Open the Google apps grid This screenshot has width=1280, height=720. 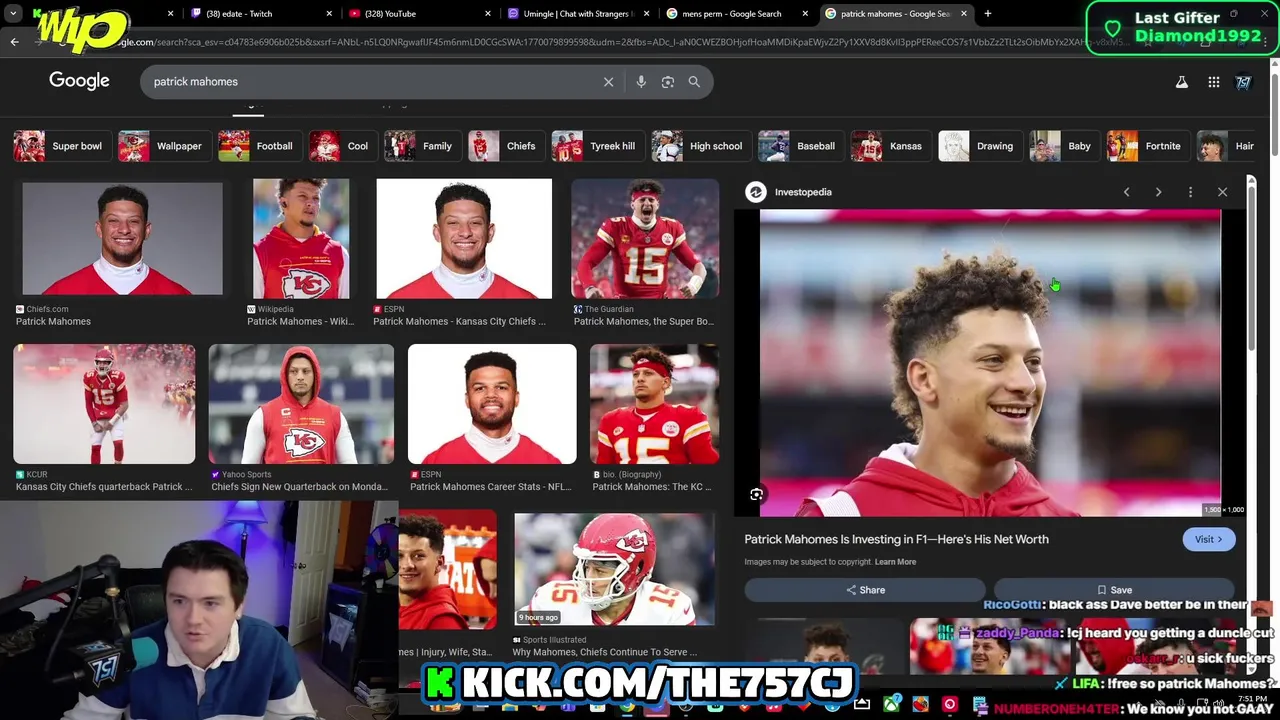click(1214, 82)
